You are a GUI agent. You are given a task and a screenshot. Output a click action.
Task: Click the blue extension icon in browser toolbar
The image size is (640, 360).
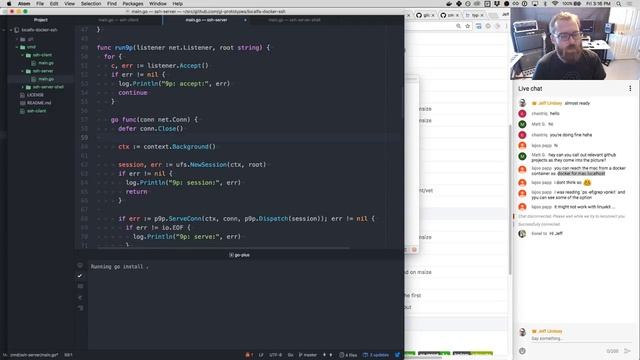click(478, 26)
